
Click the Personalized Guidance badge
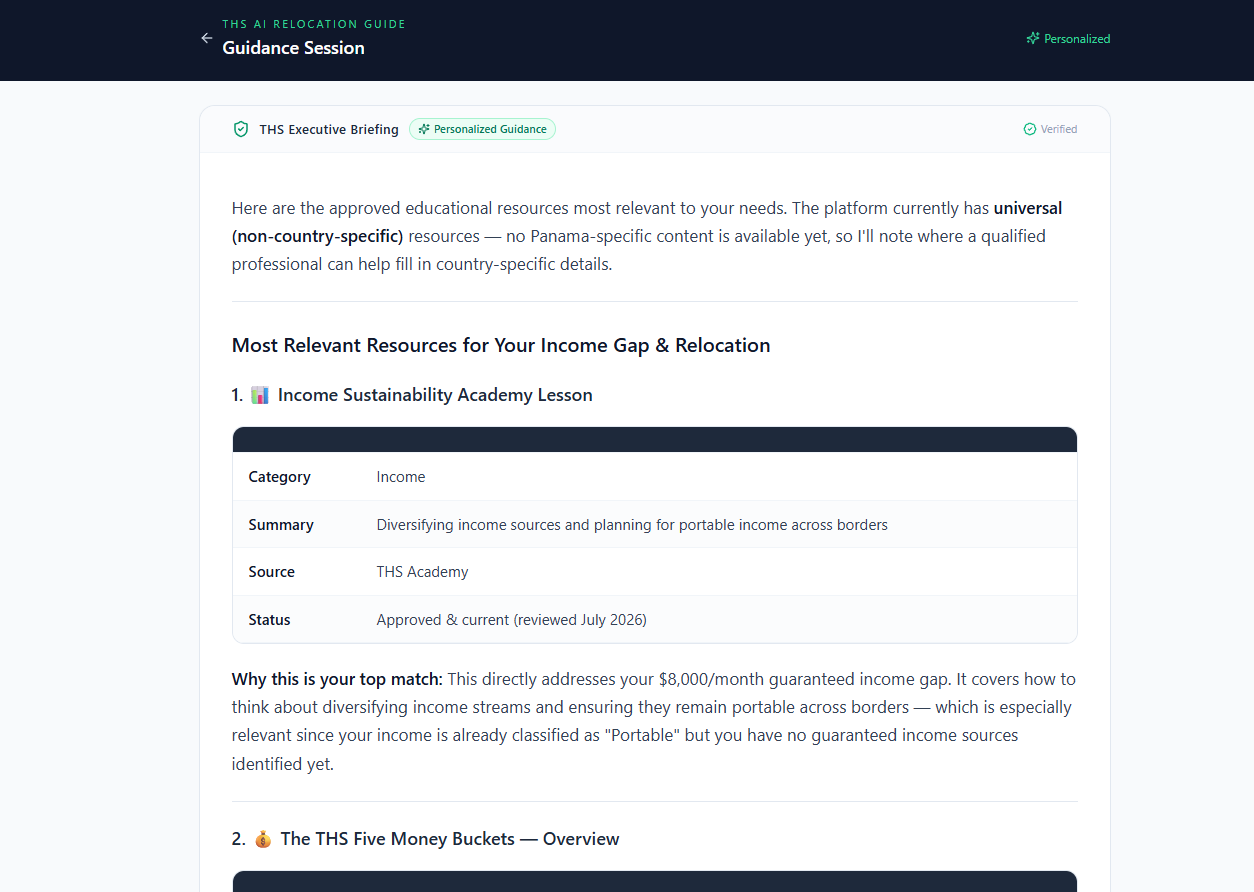(x=482, y=129)
